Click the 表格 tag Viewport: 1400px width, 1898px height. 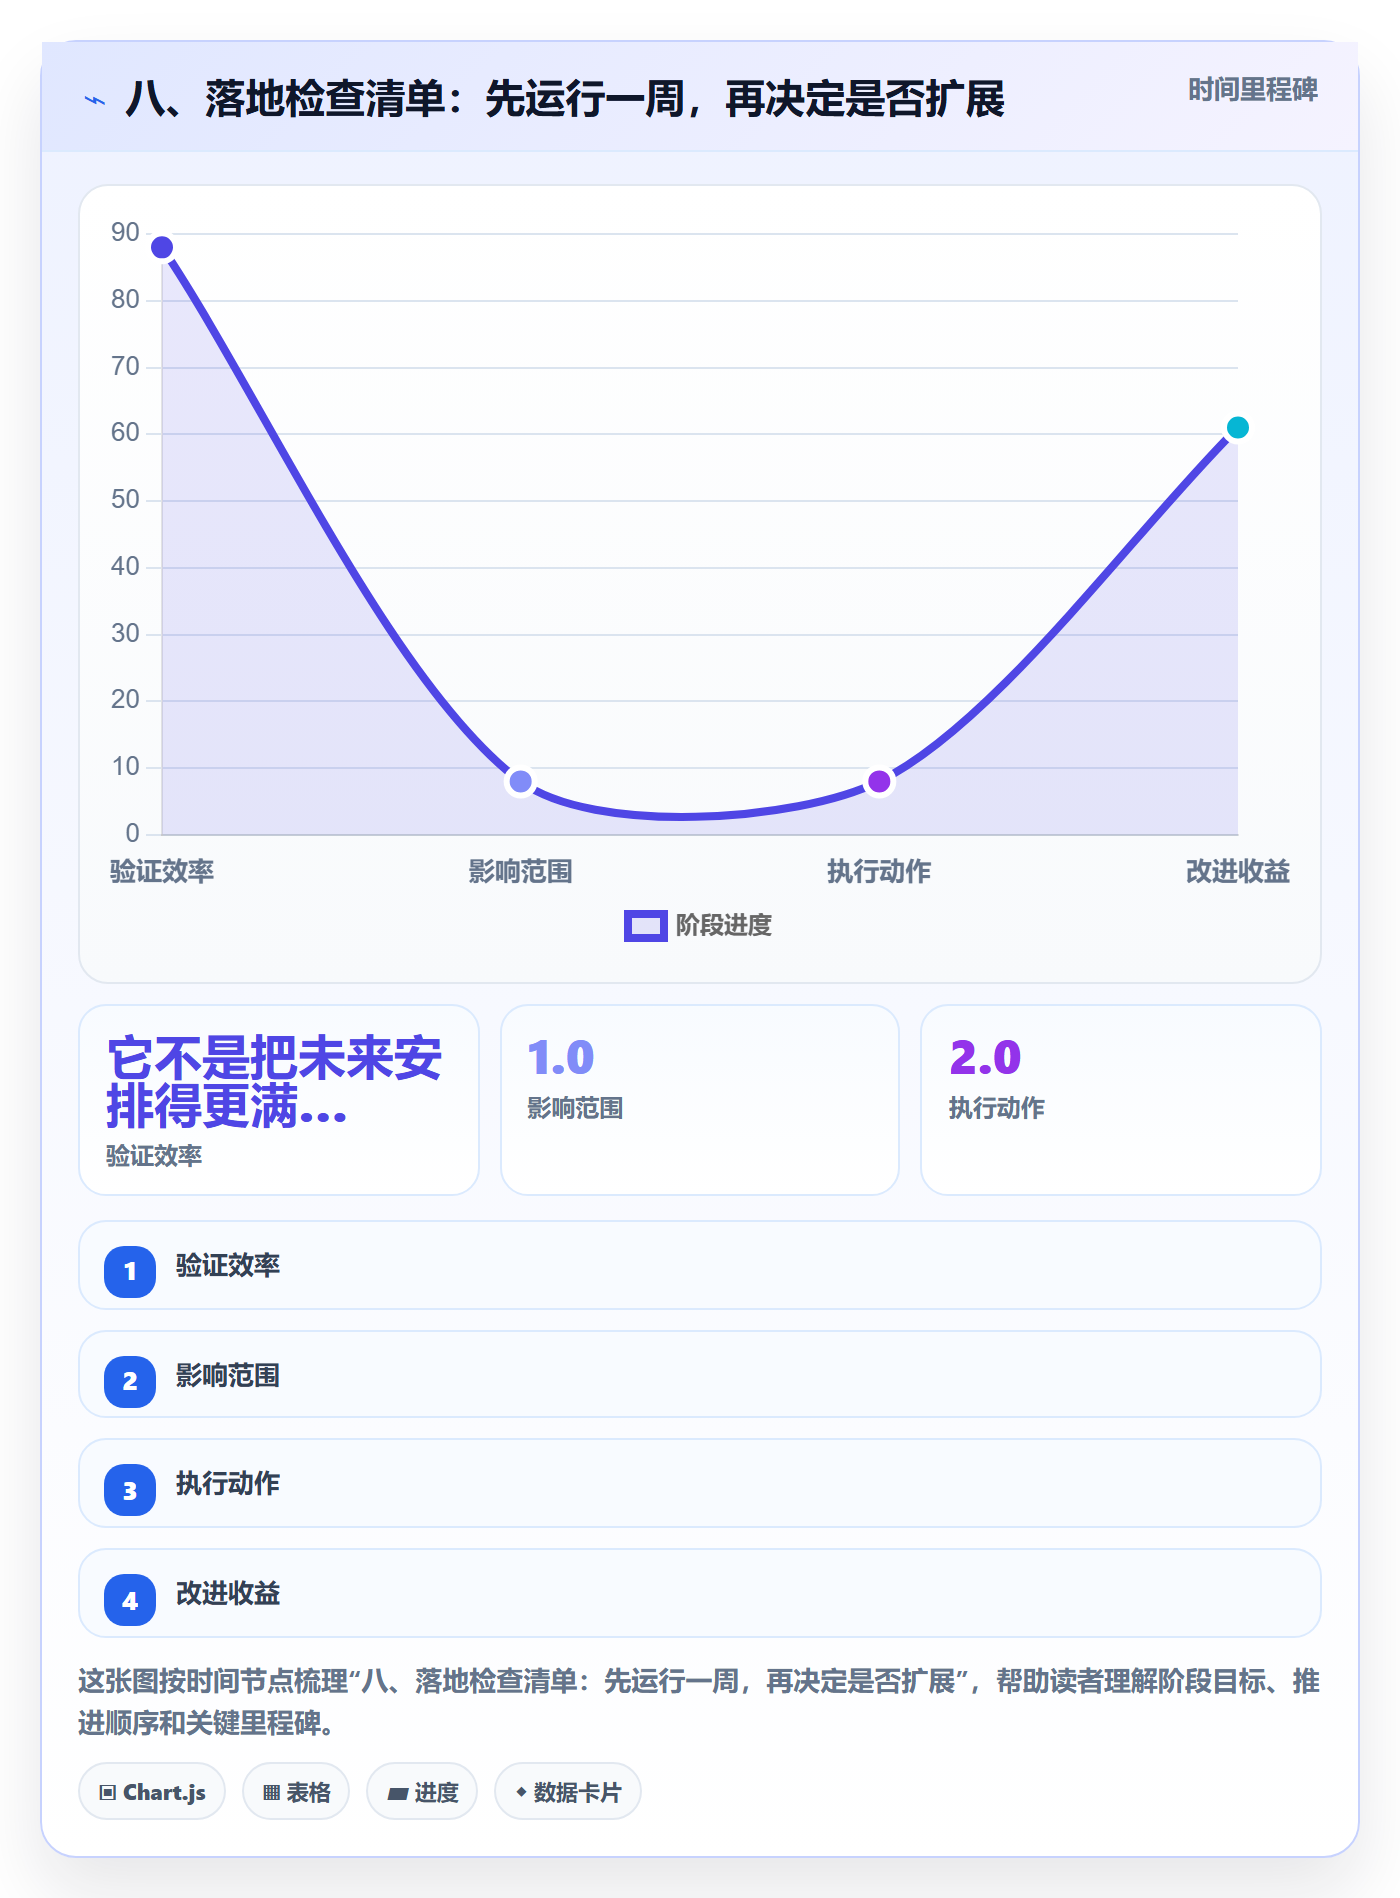click(x=296, y=1792)
